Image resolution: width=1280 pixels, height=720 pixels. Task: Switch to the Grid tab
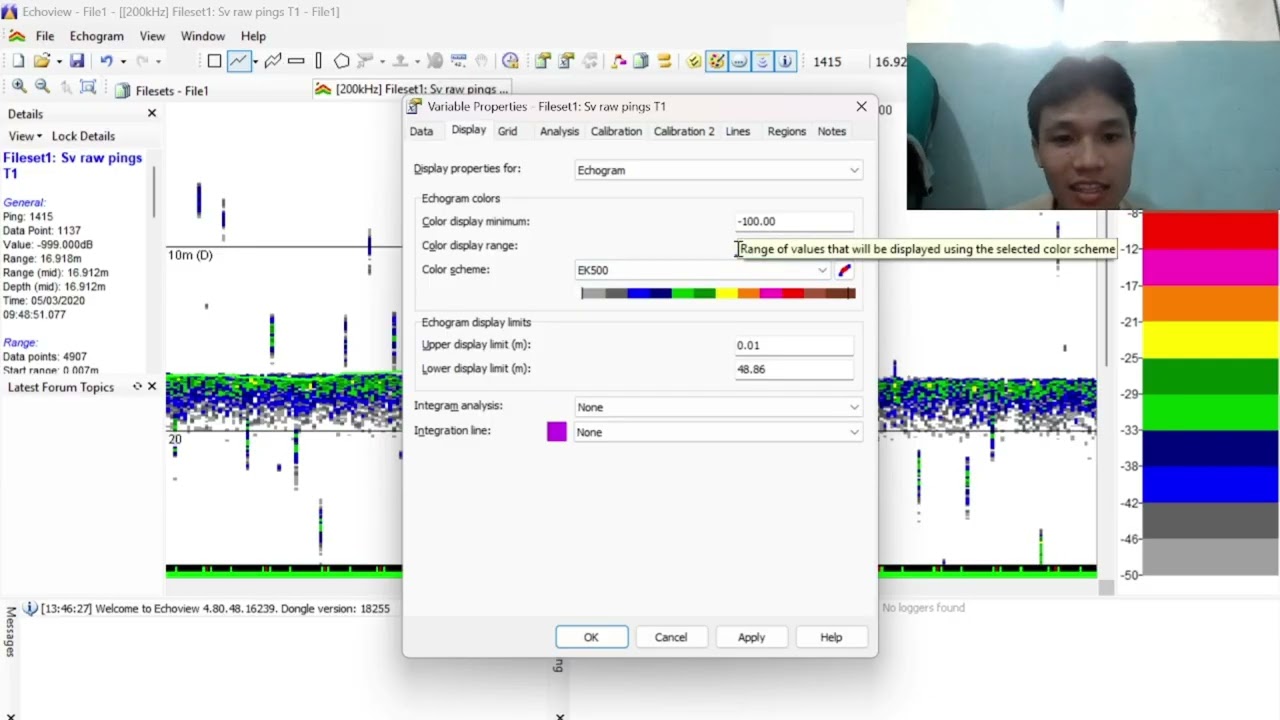(x=507, y=131)
